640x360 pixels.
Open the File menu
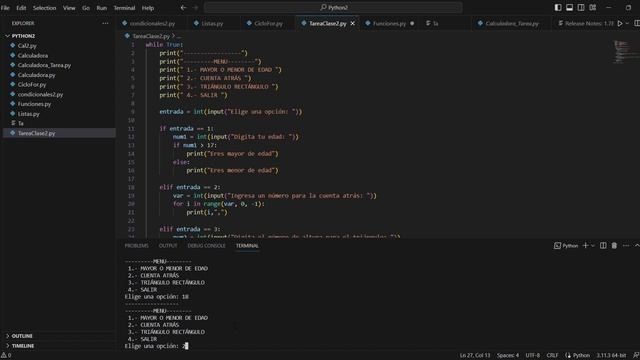point(5,8)
